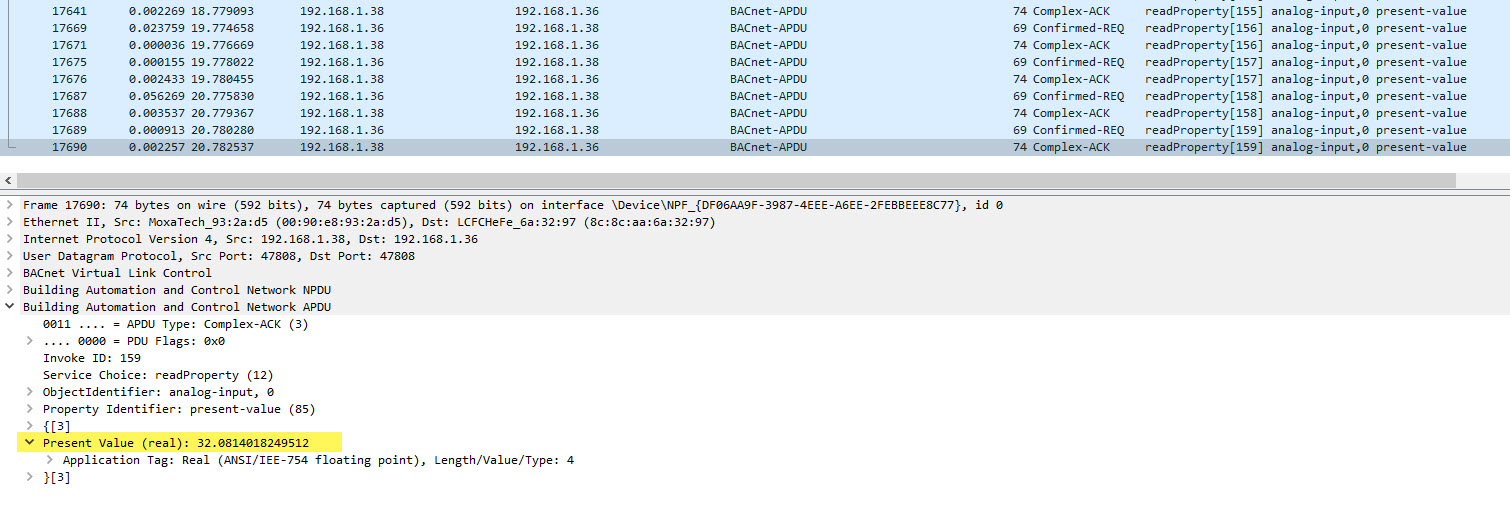
Task: Expand the PDU Flags 0x0 field
Action: [30, 341]
